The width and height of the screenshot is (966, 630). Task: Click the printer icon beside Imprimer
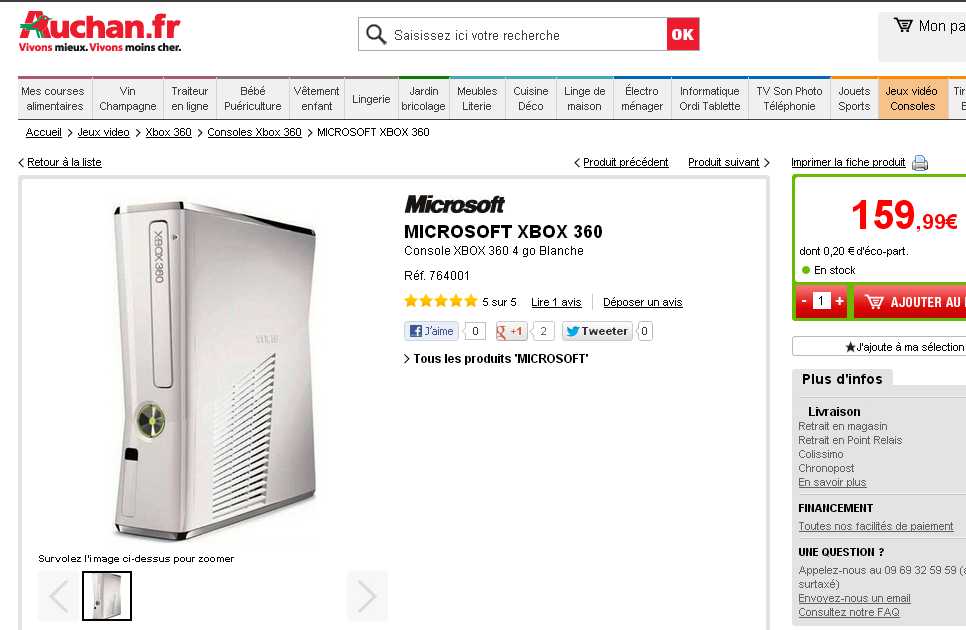tap(920, 163)
